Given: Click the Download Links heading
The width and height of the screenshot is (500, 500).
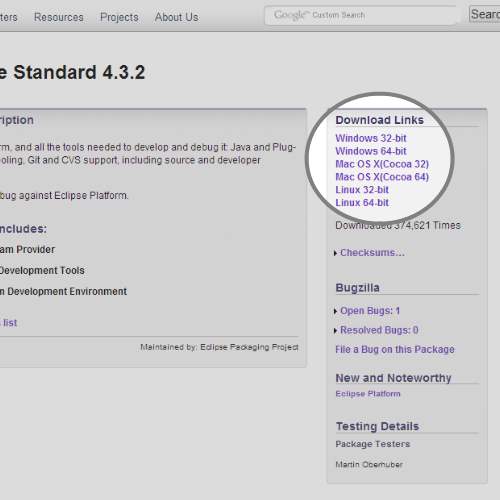Looking at the screenshot, I should pos(379,120).
